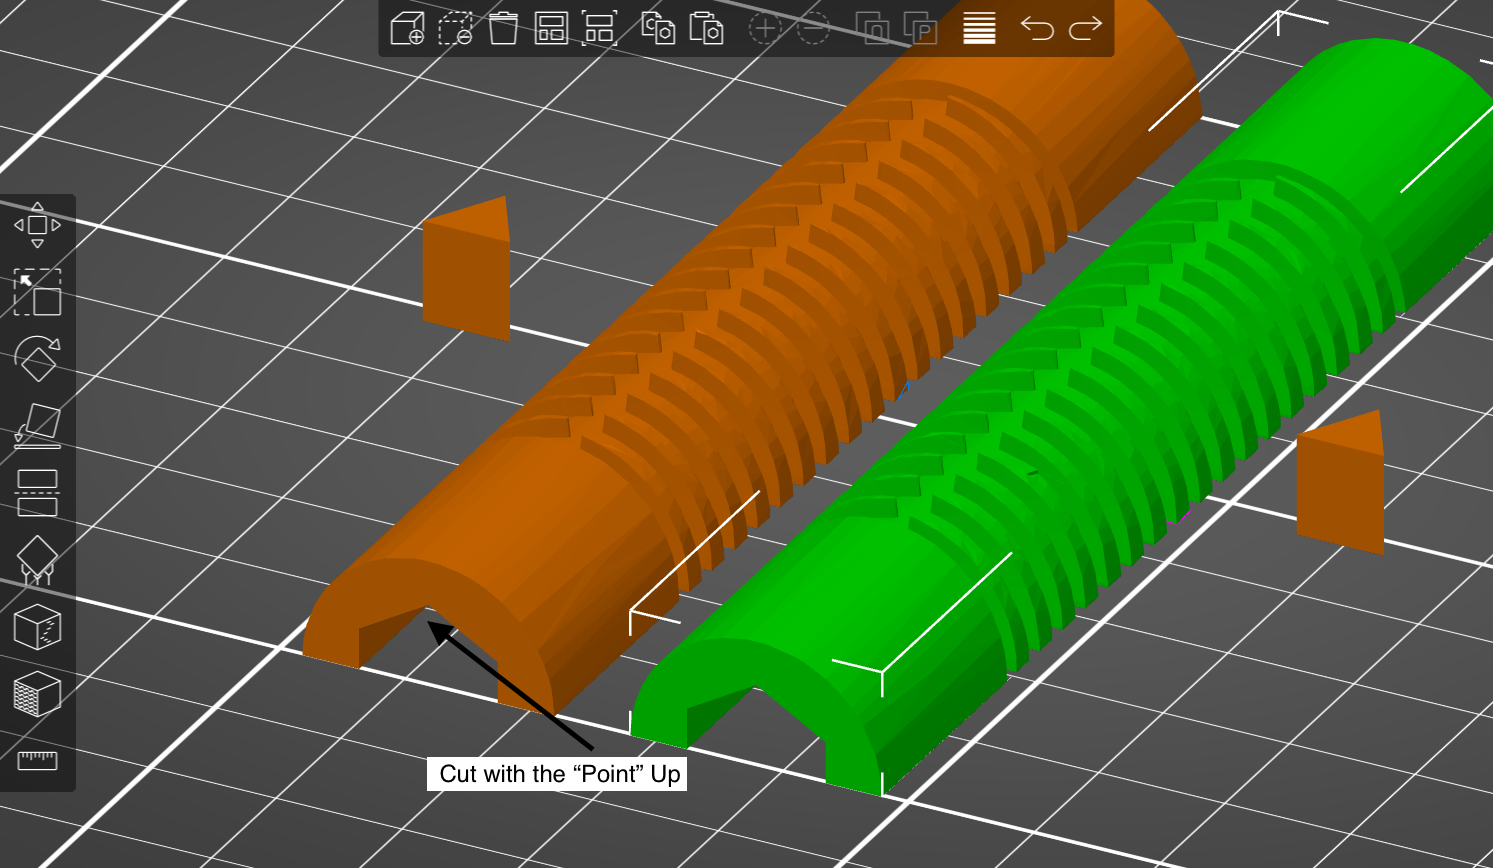The image size is (1493, 868).
Task: Select the small orange wedge near the Rotate tool
Action: tap(467, 269)
